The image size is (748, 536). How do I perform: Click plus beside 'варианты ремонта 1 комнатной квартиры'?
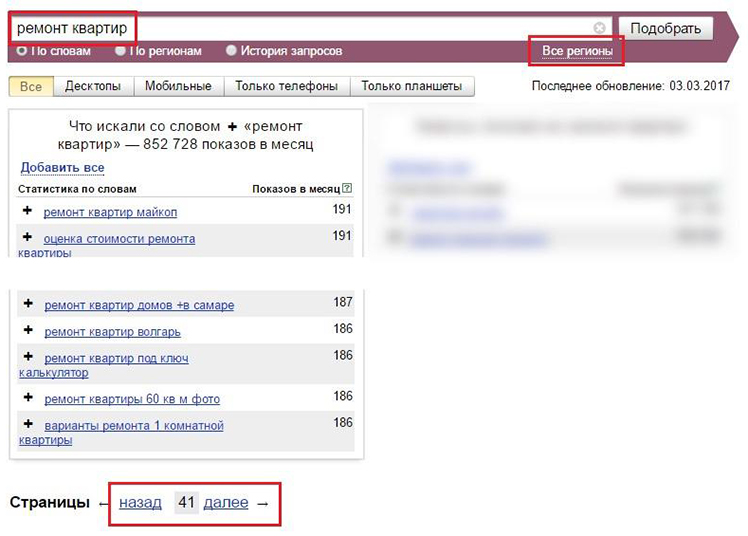coord(28,425)
